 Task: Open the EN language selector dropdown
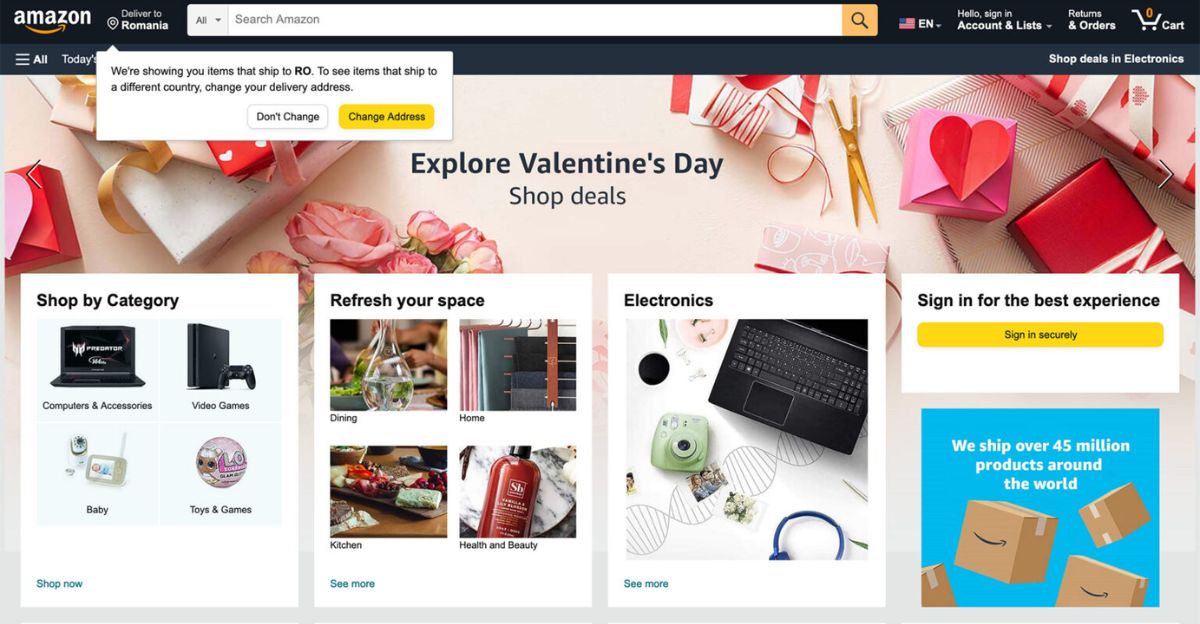click(929, 24)
